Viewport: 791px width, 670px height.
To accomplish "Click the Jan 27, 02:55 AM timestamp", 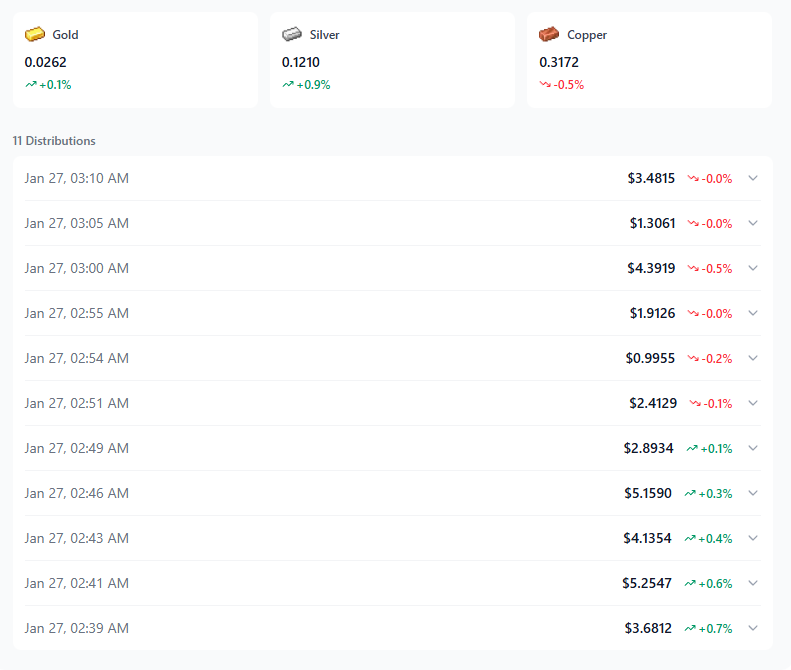I will coord(77,313).
